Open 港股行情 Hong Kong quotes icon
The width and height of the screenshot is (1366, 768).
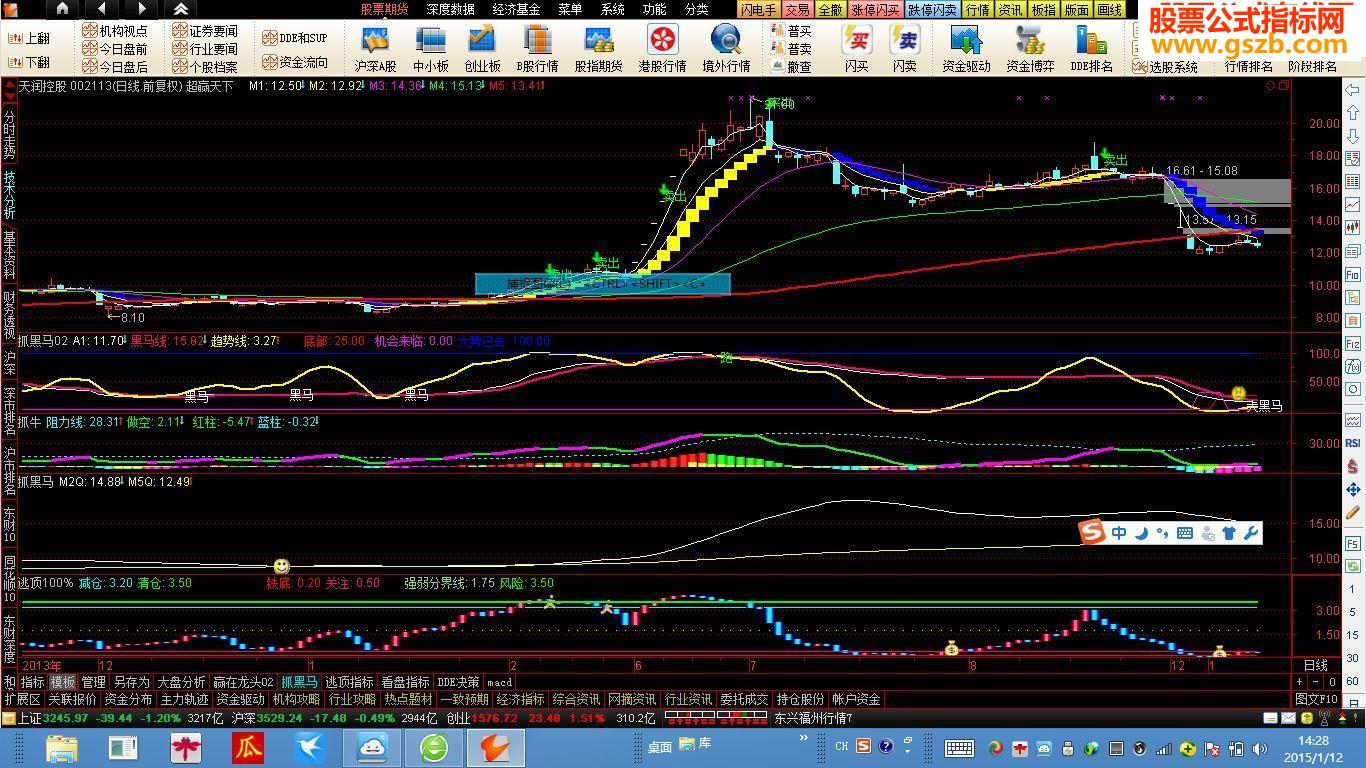[x=662, y=49]
